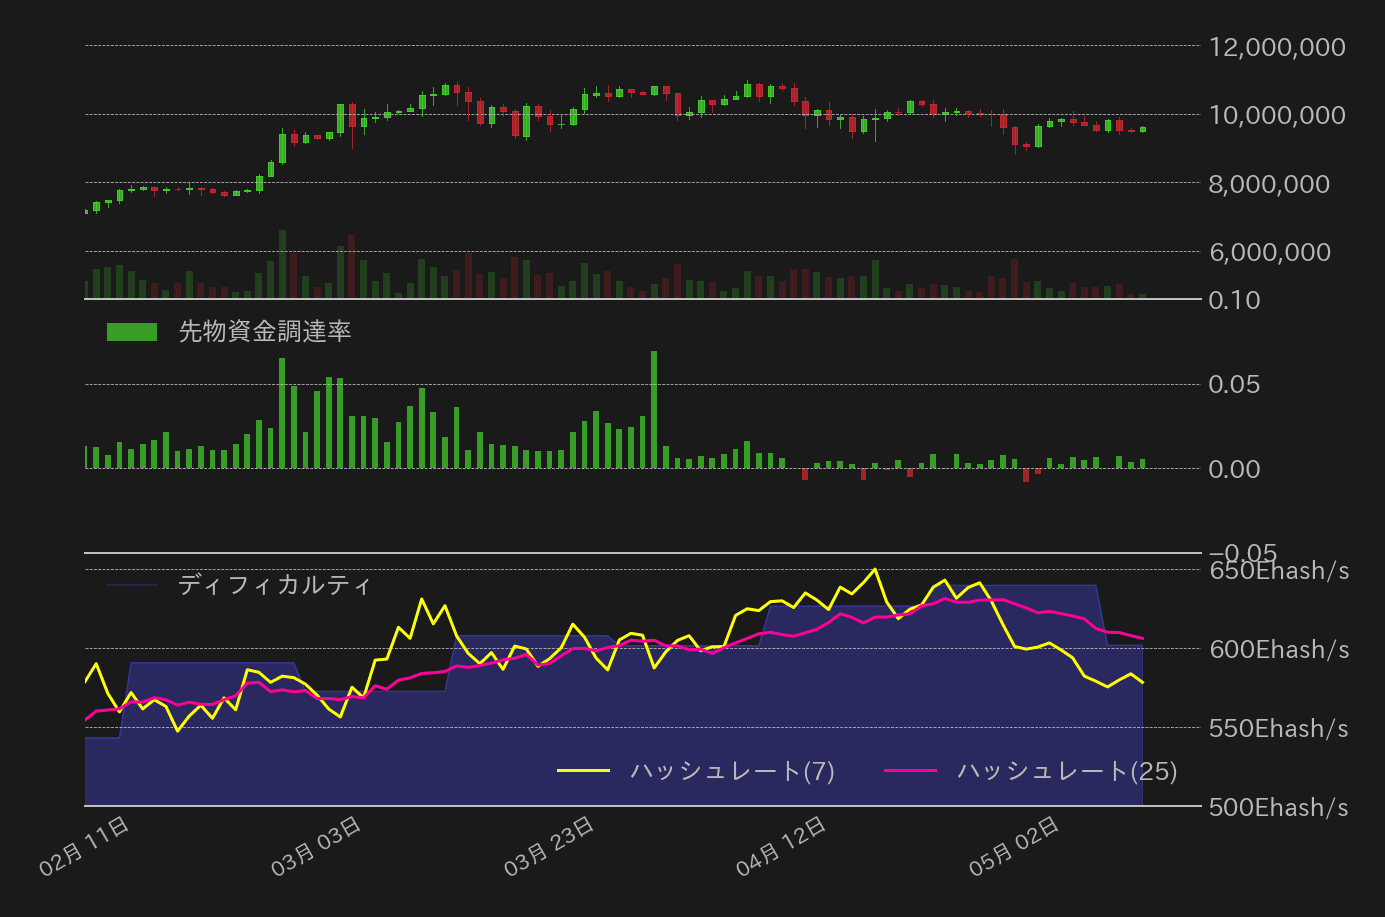Image resolution: width=1385 pixels, height=917 pixels.
Task: Select the 10,000,000 price axis label
Action: pos(1277,115)
